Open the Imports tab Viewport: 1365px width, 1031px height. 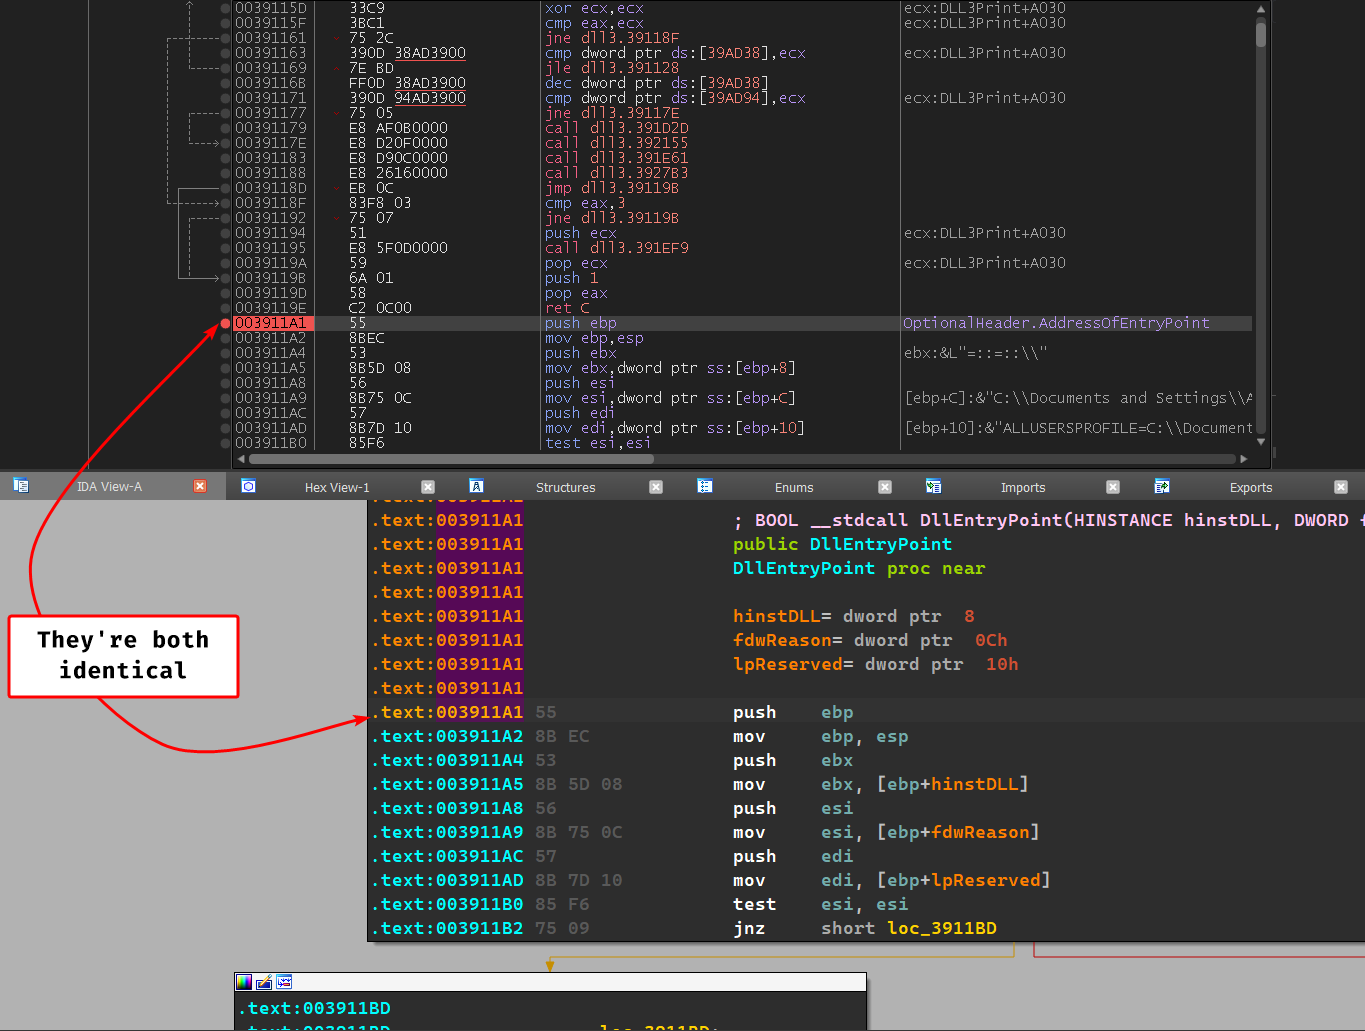(x=1022, y=488)
